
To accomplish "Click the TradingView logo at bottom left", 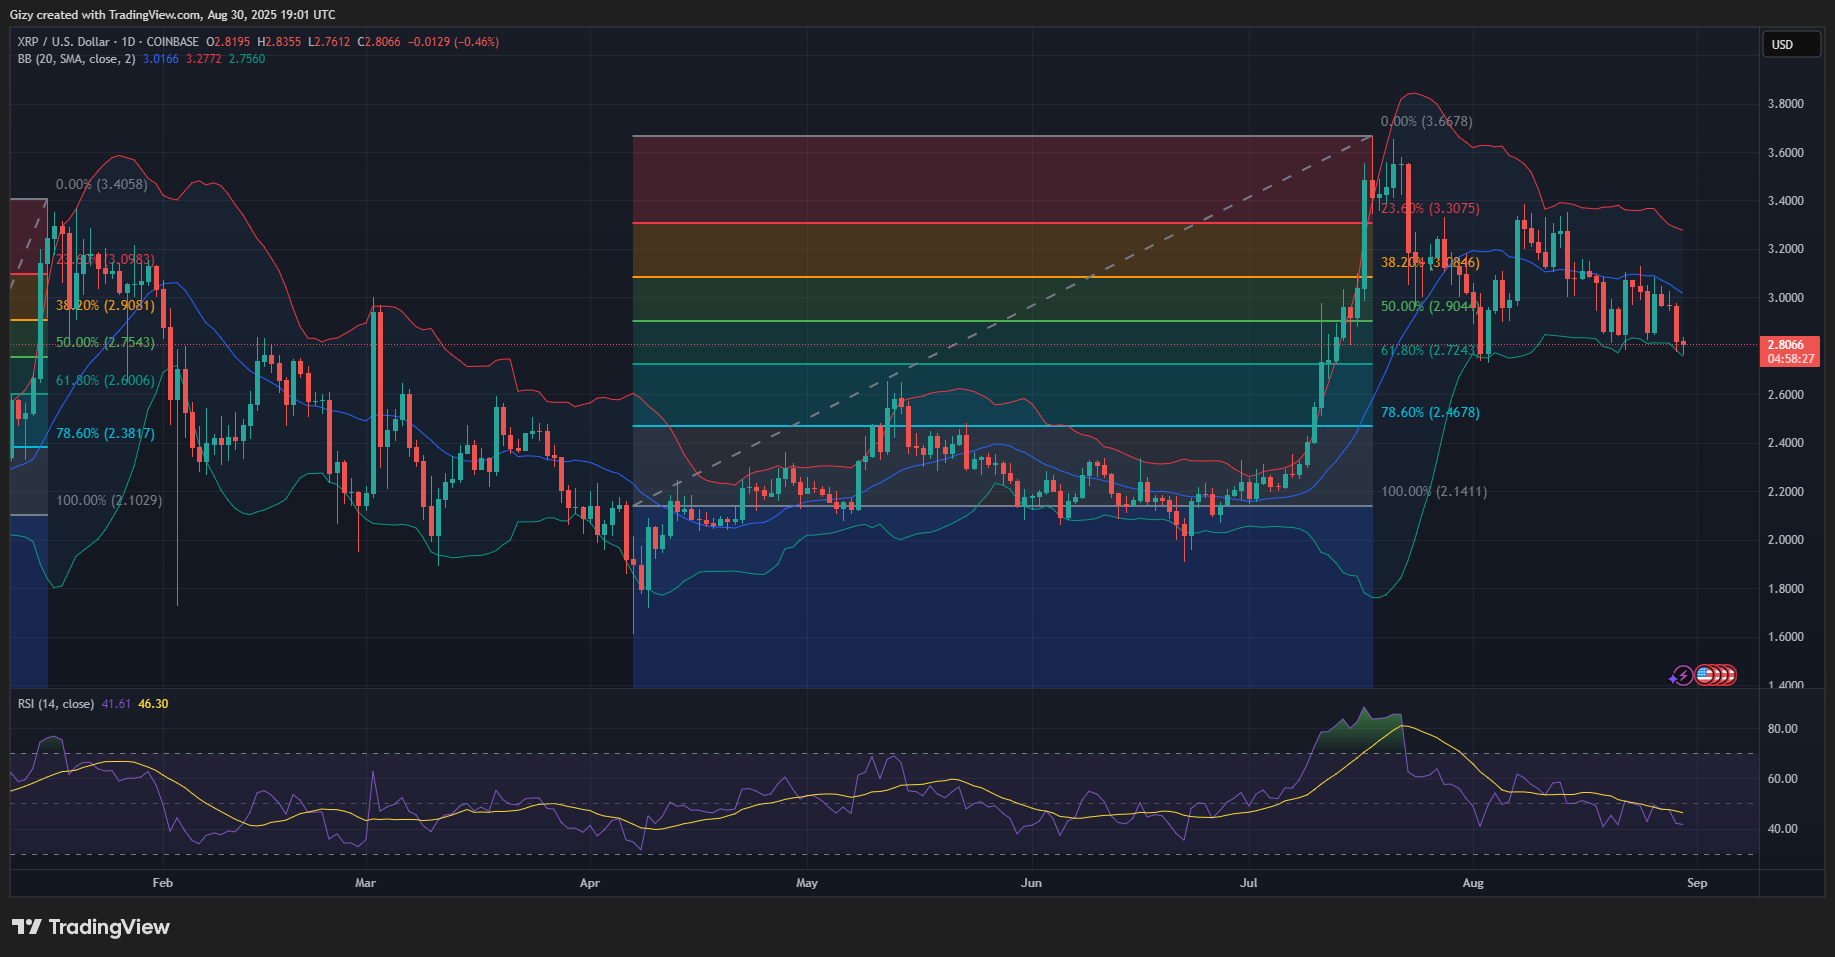I will (91, 927).
